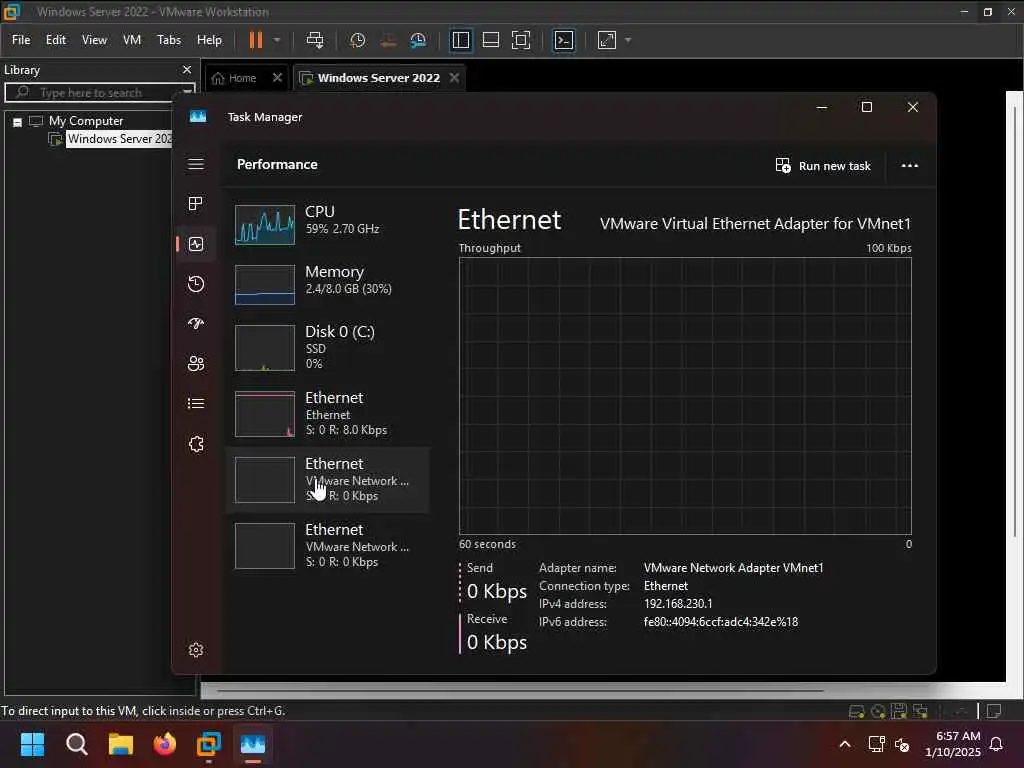Click VMware horizontal scrollbar
This screenshot has width=1024, height=768.
point(520,690)
